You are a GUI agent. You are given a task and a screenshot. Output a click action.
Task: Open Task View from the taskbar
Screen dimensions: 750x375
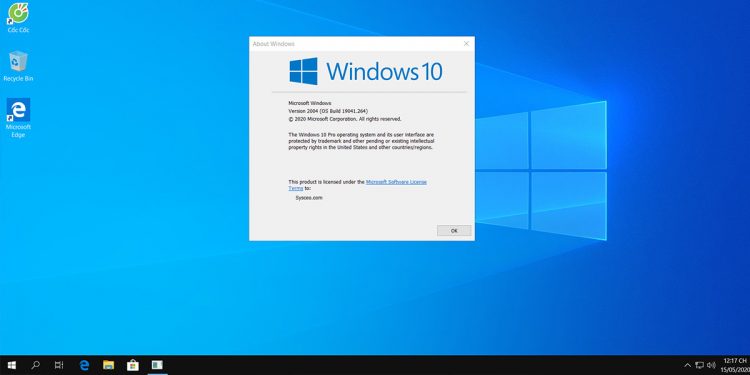pyautogui.click(x=59, y=365)
